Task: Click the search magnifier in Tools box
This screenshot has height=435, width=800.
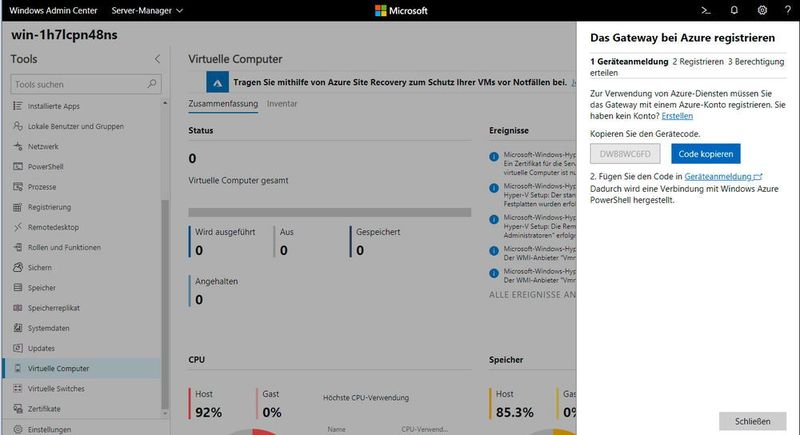Action: (152, 84)
